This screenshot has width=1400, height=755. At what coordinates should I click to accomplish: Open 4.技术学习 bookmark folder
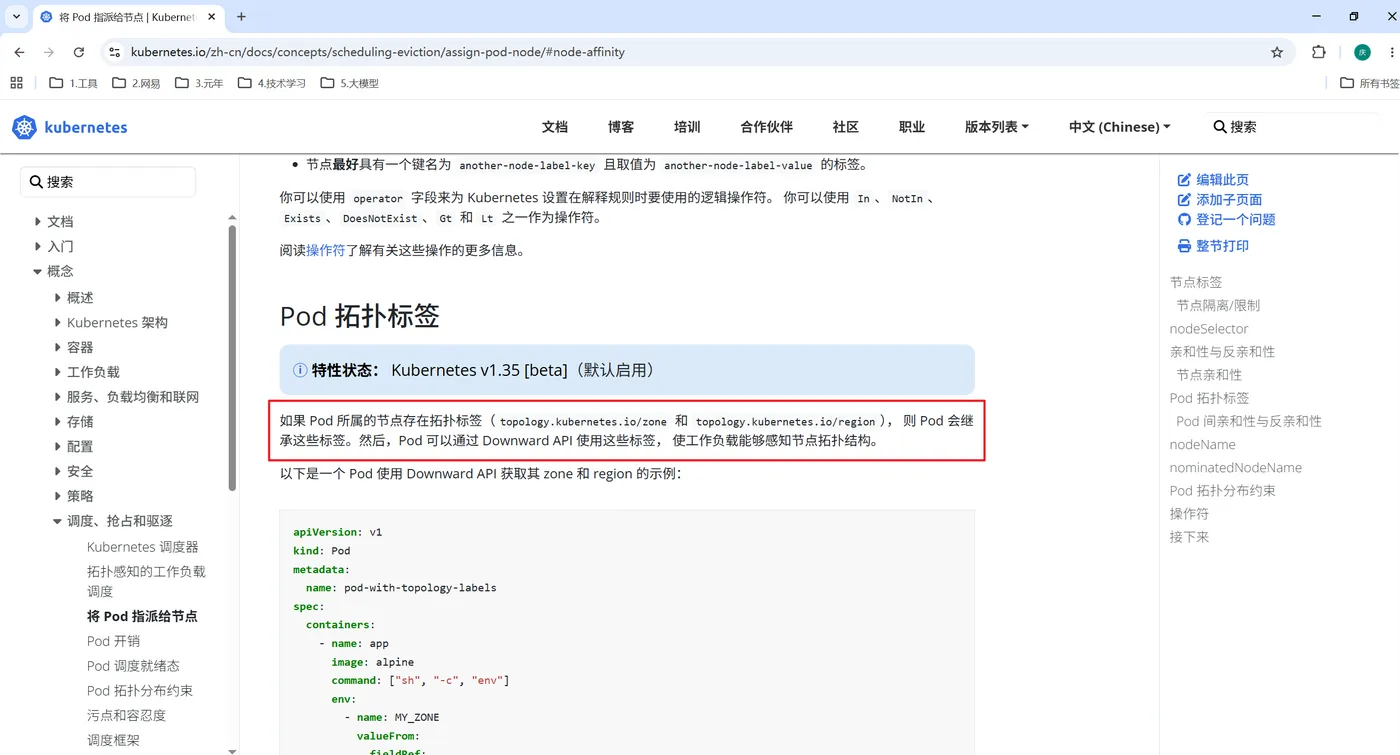coord(272,83)
